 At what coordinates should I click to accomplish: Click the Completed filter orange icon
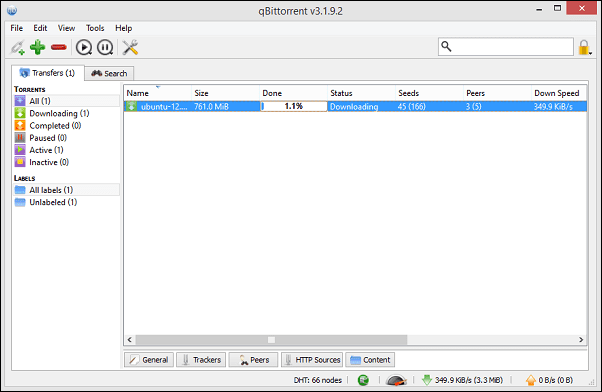20,126
